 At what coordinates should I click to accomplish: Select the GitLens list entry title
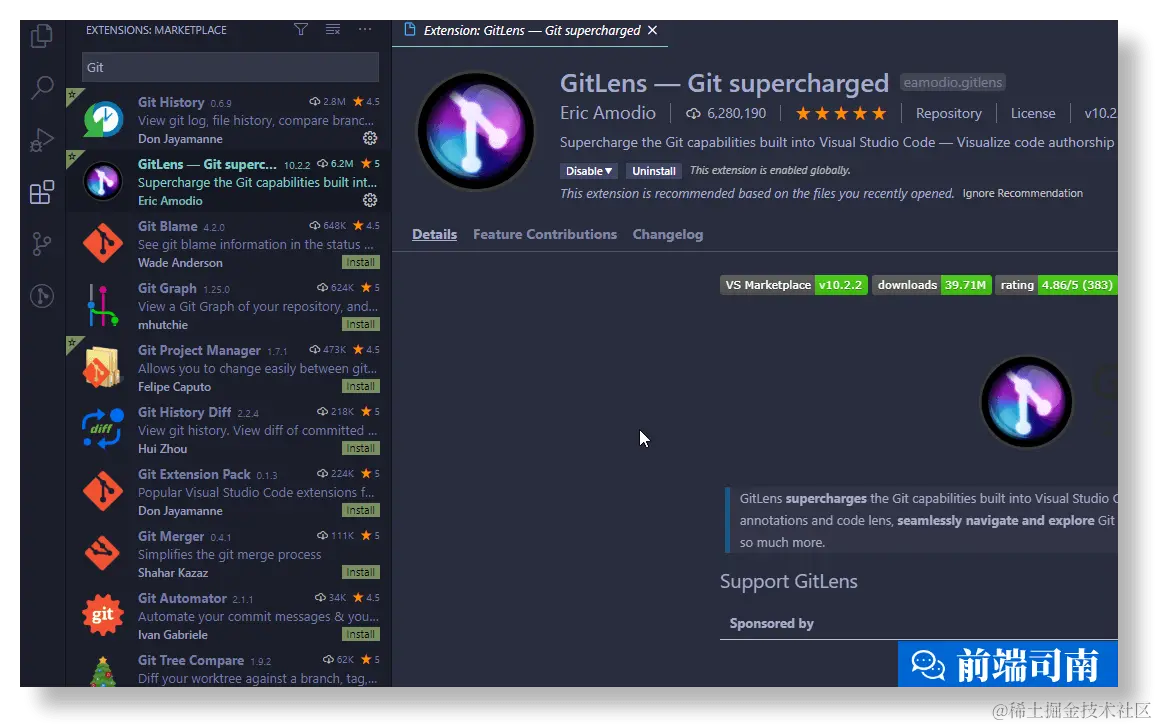coord(207,164)
